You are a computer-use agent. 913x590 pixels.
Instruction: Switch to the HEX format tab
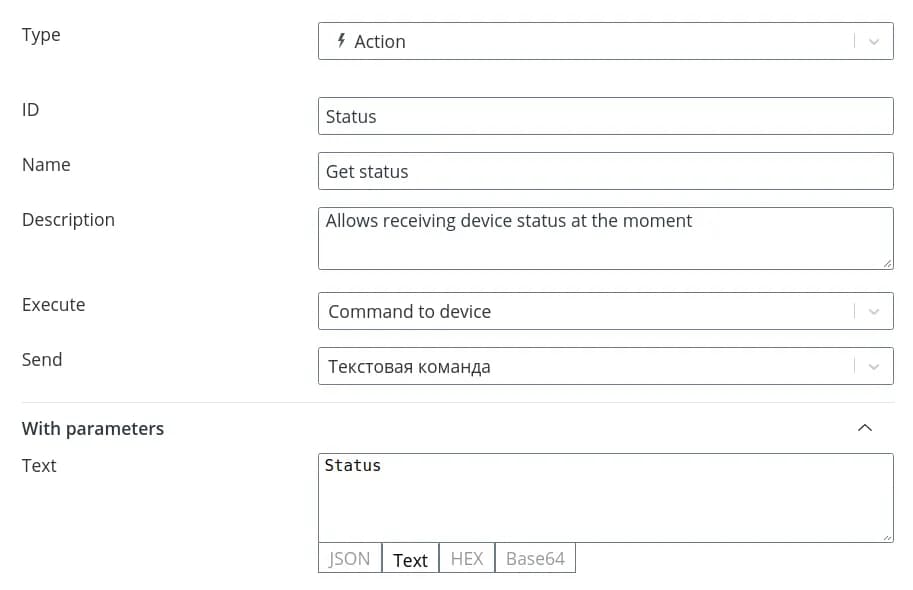click(x=467, y=559)
